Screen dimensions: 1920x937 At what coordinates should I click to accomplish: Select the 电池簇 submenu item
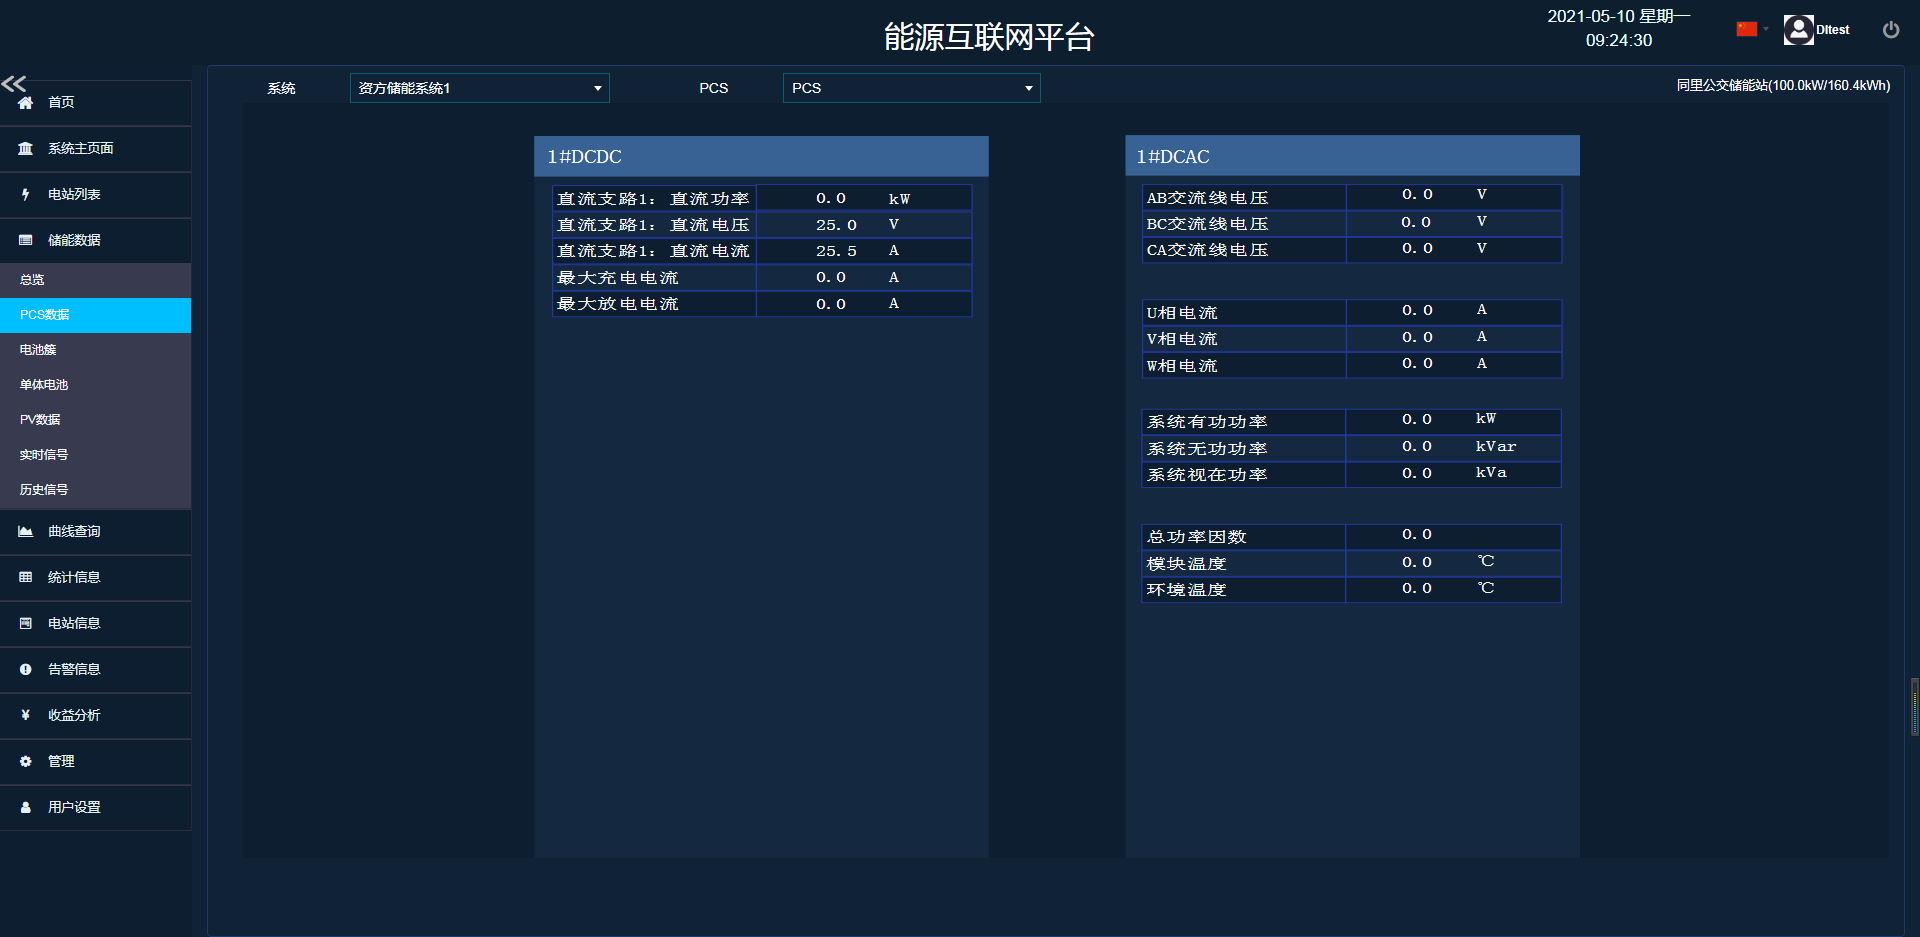[39, 350]
